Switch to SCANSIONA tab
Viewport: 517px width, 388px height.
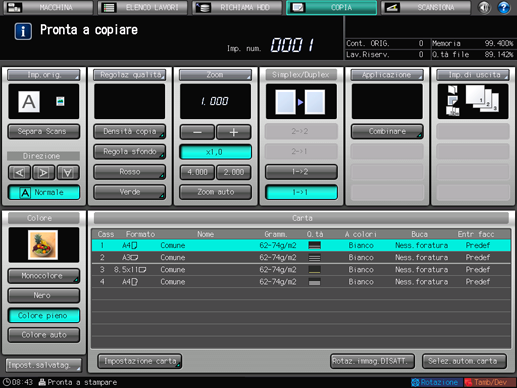426,7
